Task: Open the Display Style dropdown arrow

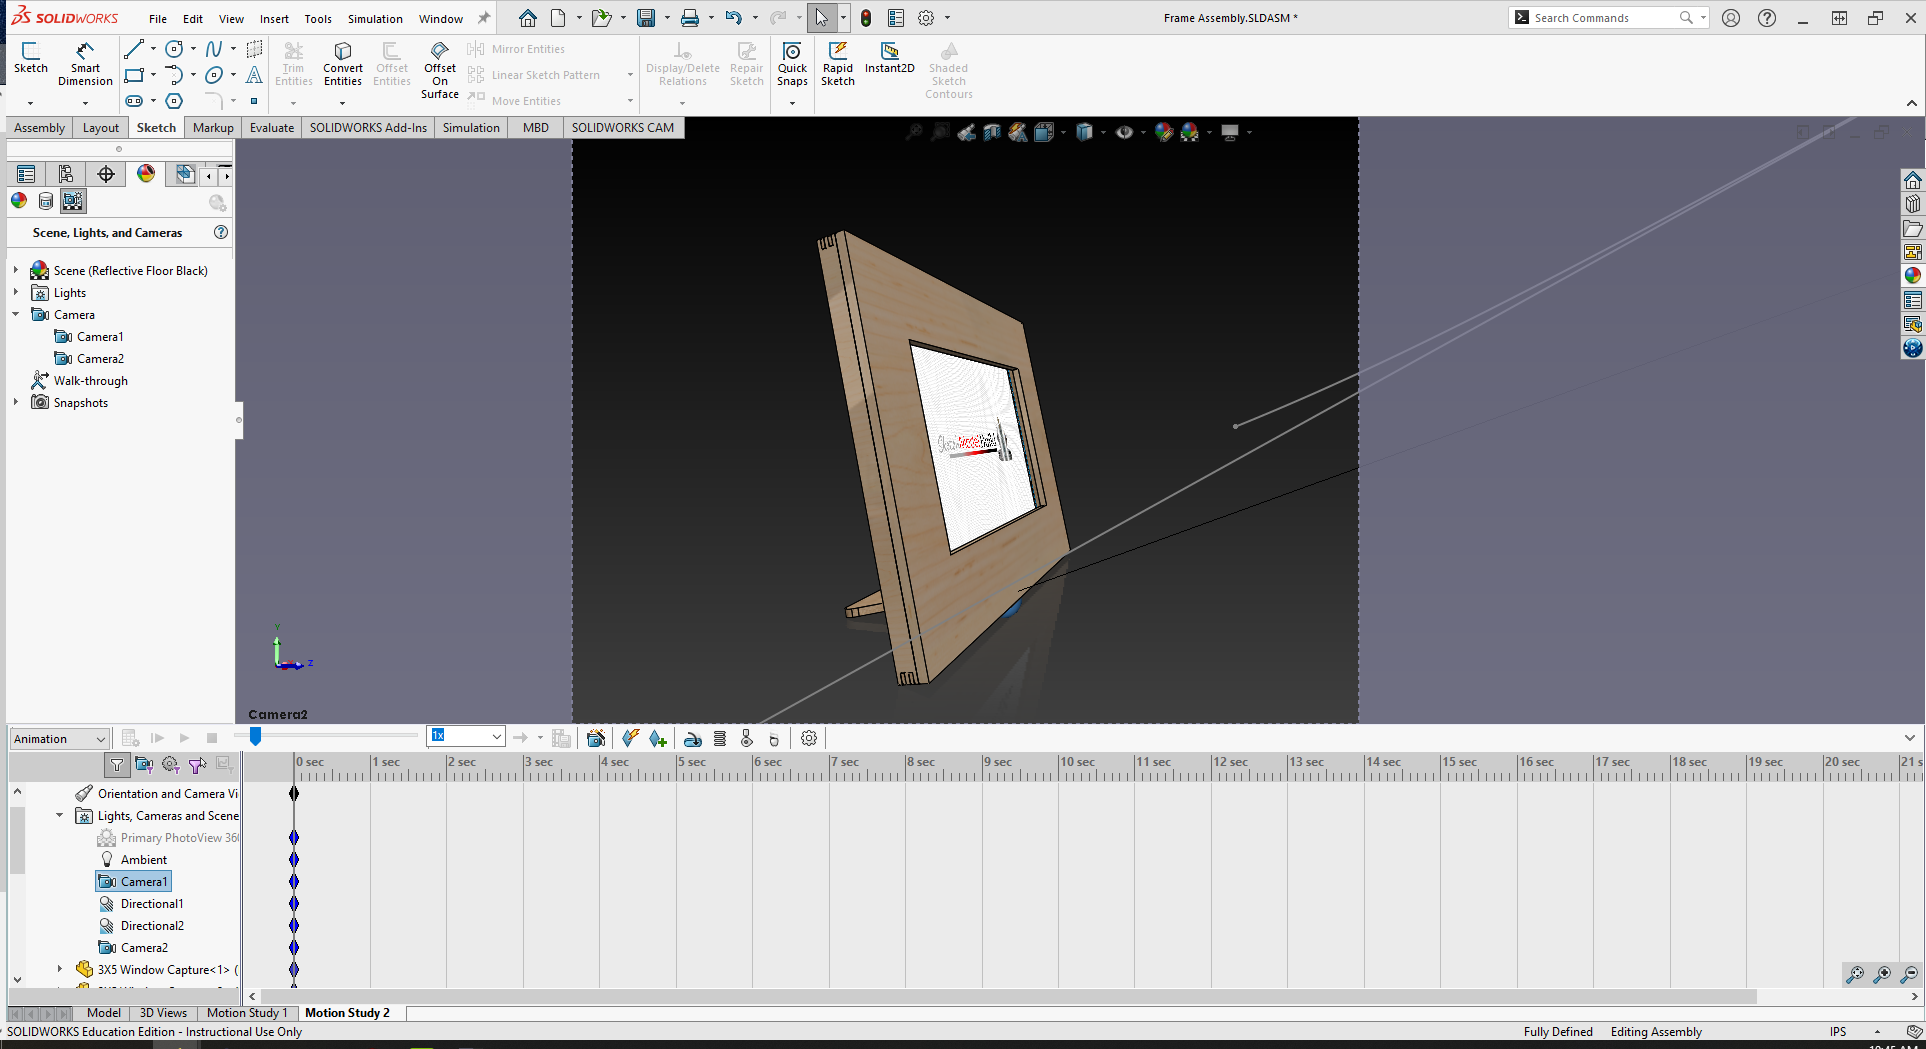Action: click(x=1104, y=132)
